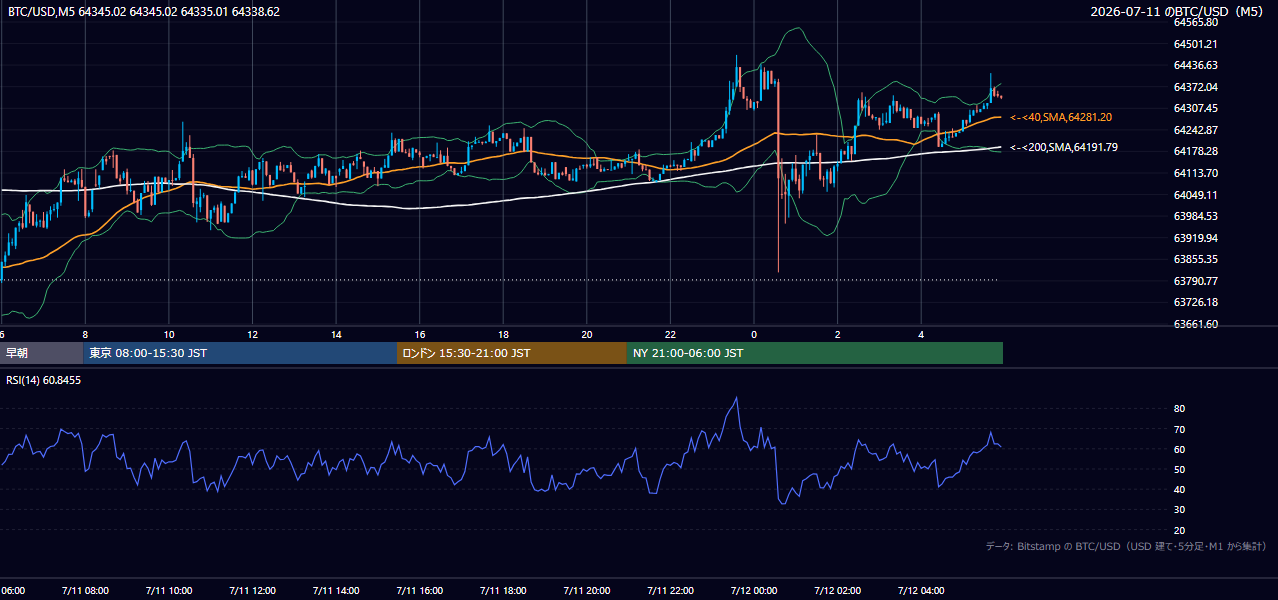Screen dimensions: 1278x600
Task: Select the 200 SMA 64191.79 label
Action: [1064, 147]
